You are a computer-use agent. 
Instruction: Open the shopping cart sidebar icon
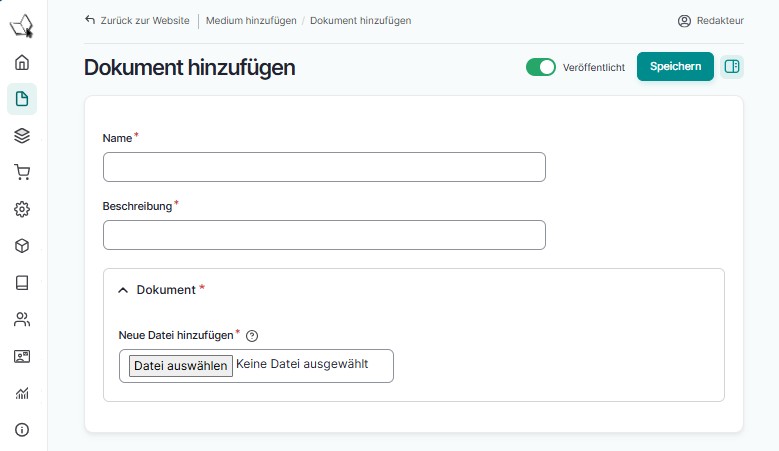tap(22, 172)
